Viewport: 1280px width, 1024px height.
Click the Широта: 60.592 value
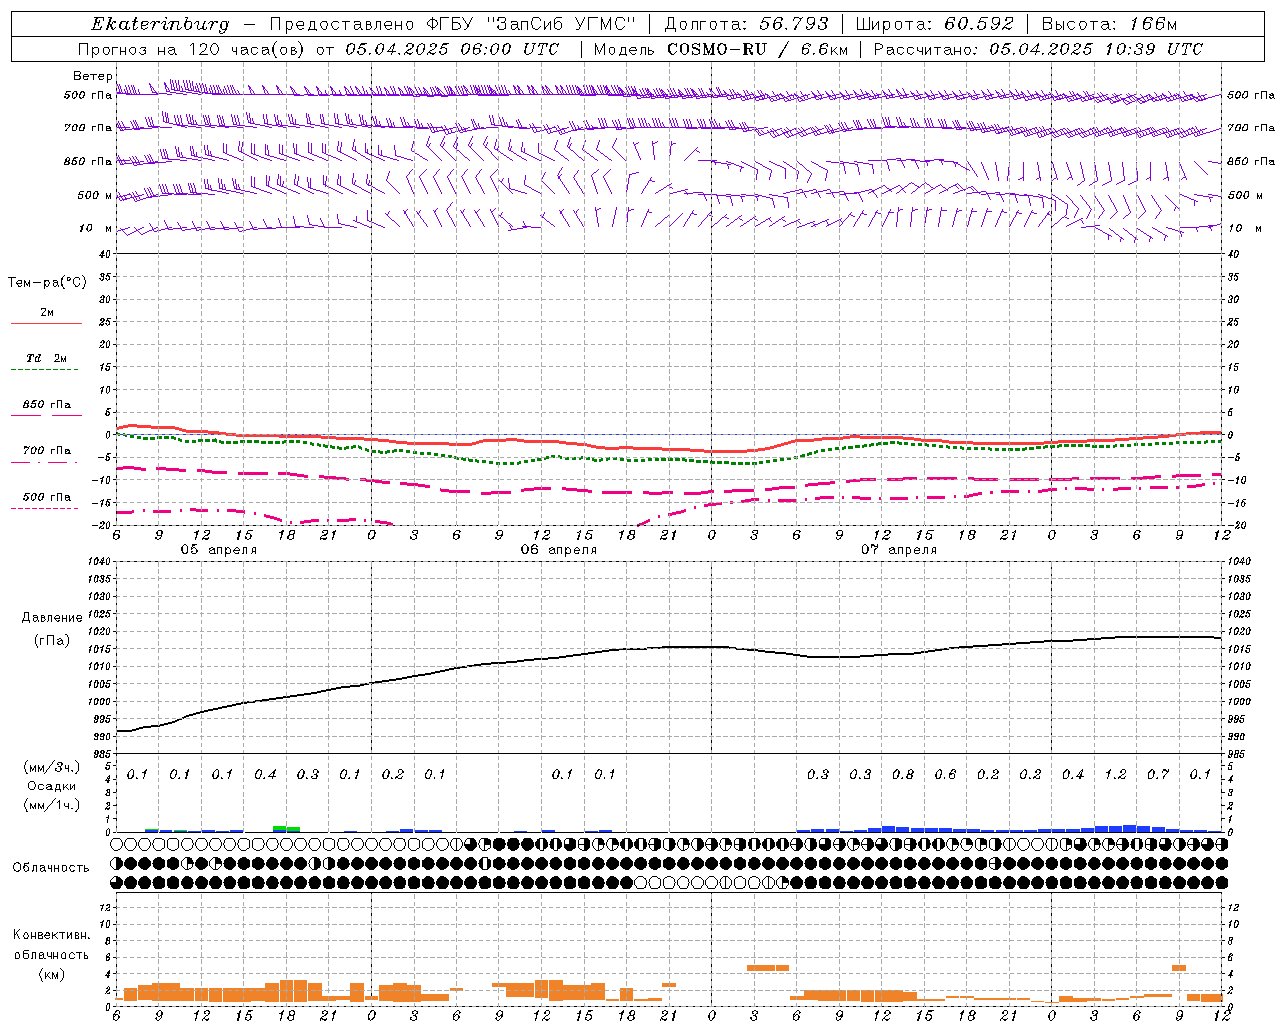tap(934, 24)
